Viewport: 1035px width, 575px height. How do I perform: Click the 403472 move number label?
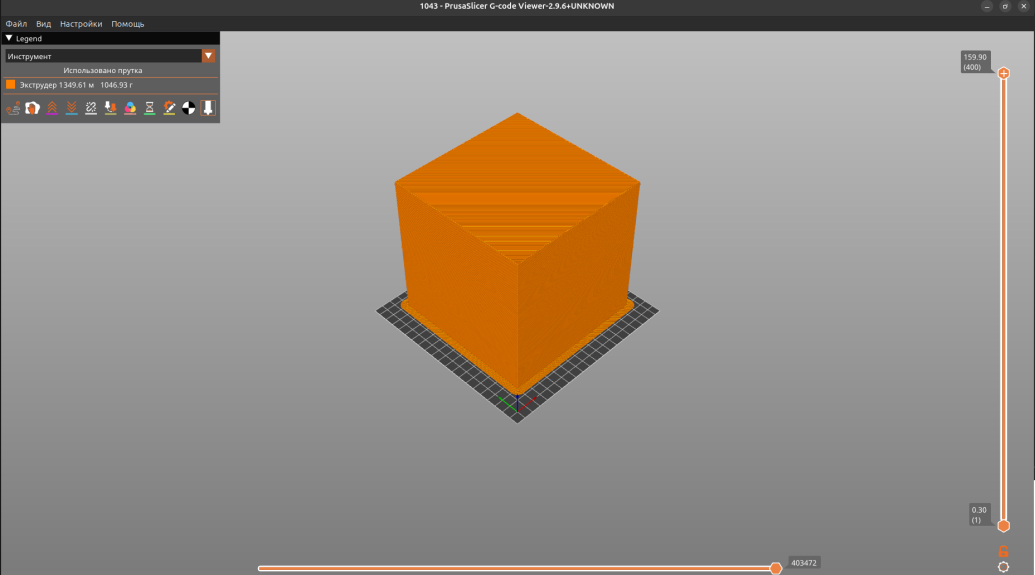[803, 563]
